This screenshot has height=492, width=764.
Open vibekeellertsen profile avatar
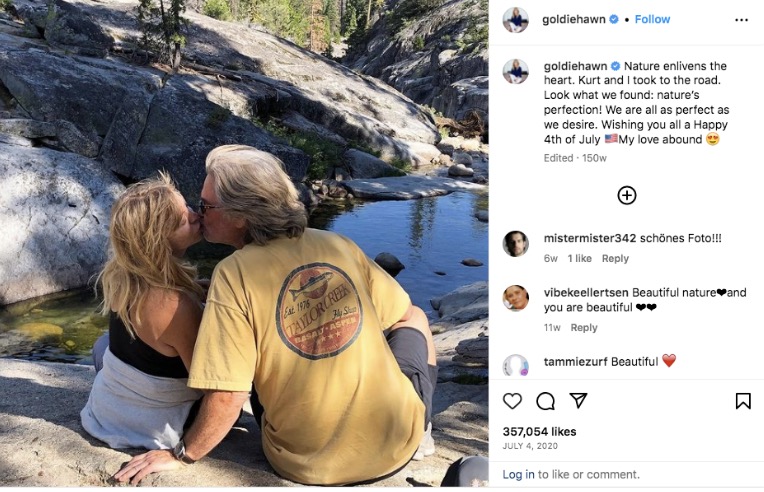516,298
